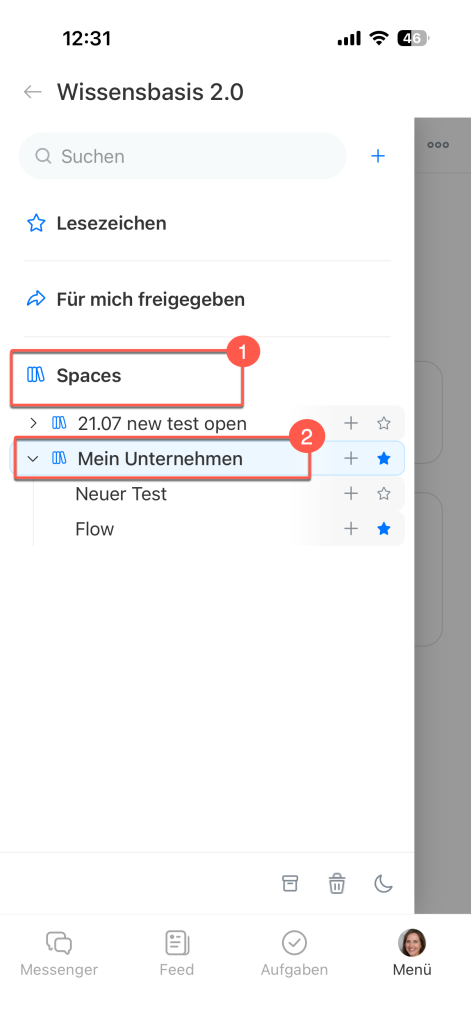Tap the blue plus next to search

(x=378, y=156)
